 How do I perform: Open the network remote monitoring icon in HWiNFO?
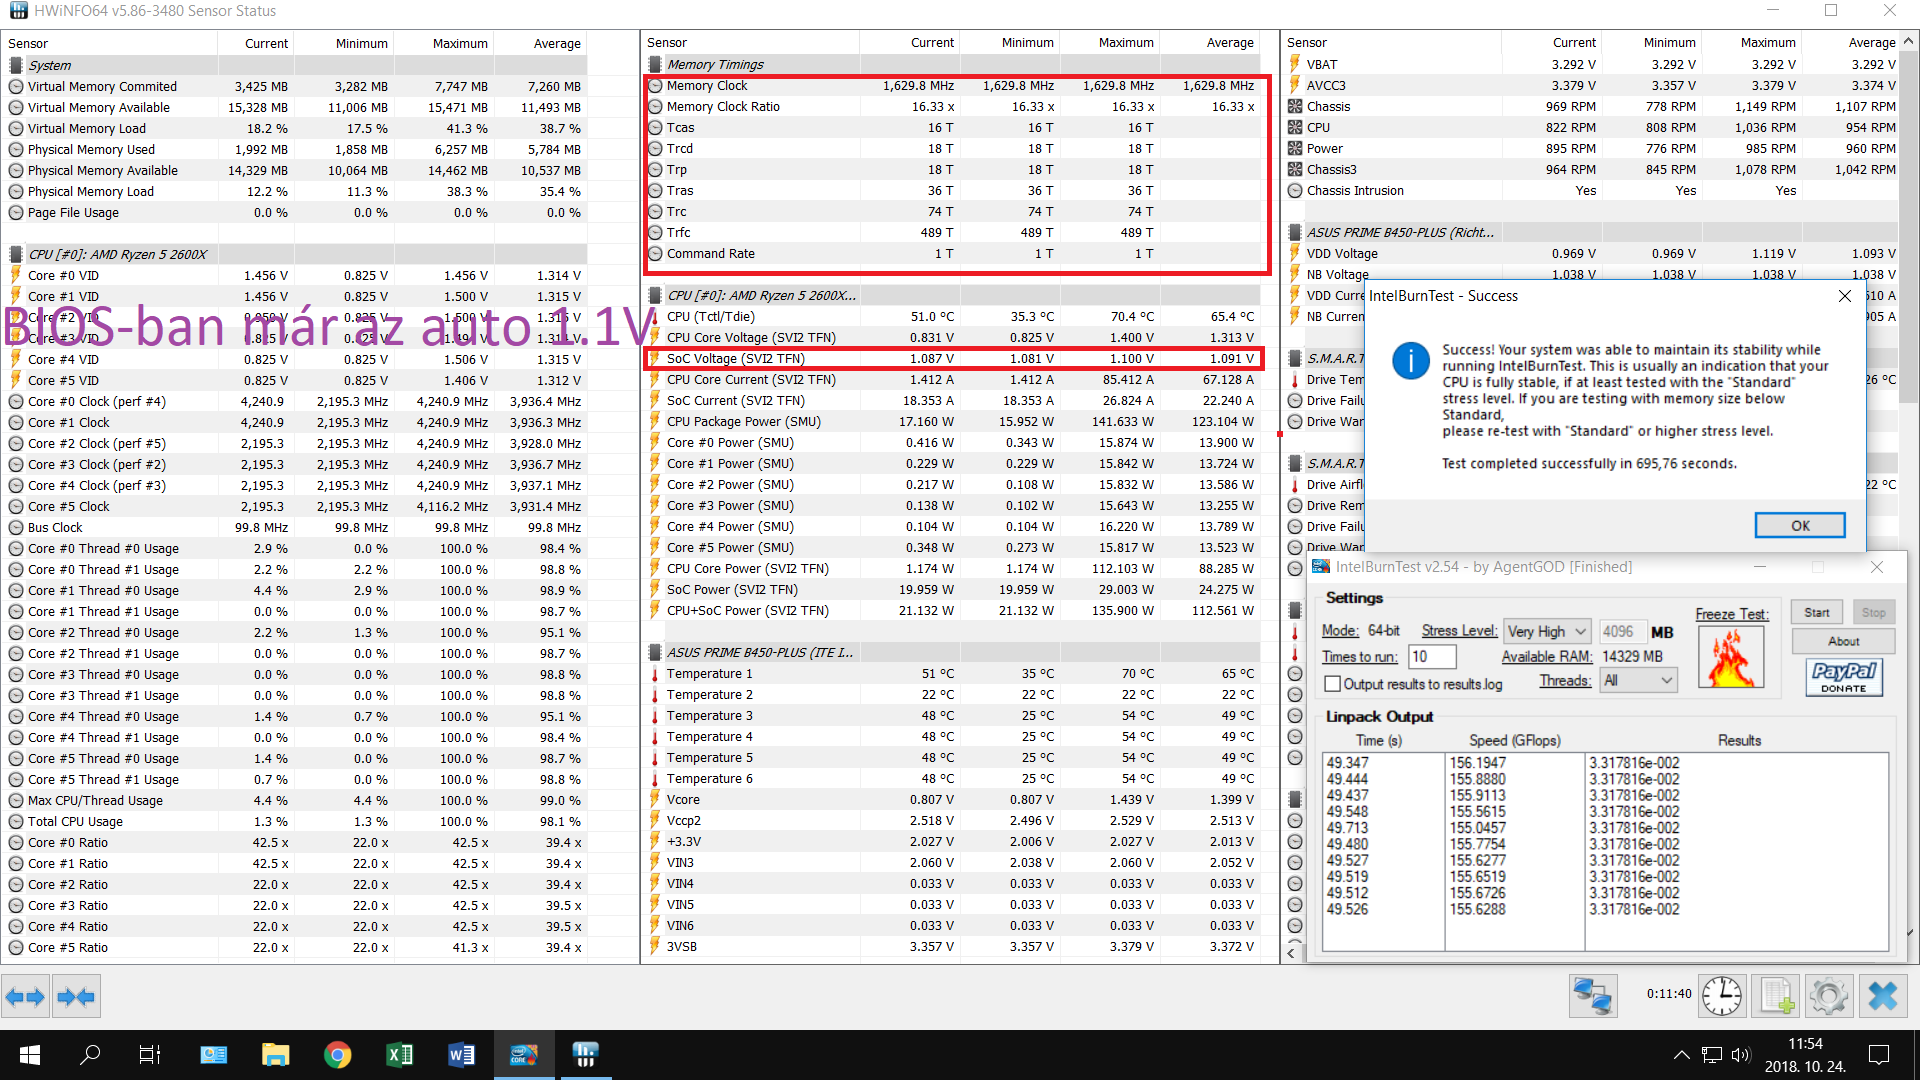[x=1593, y=996]
